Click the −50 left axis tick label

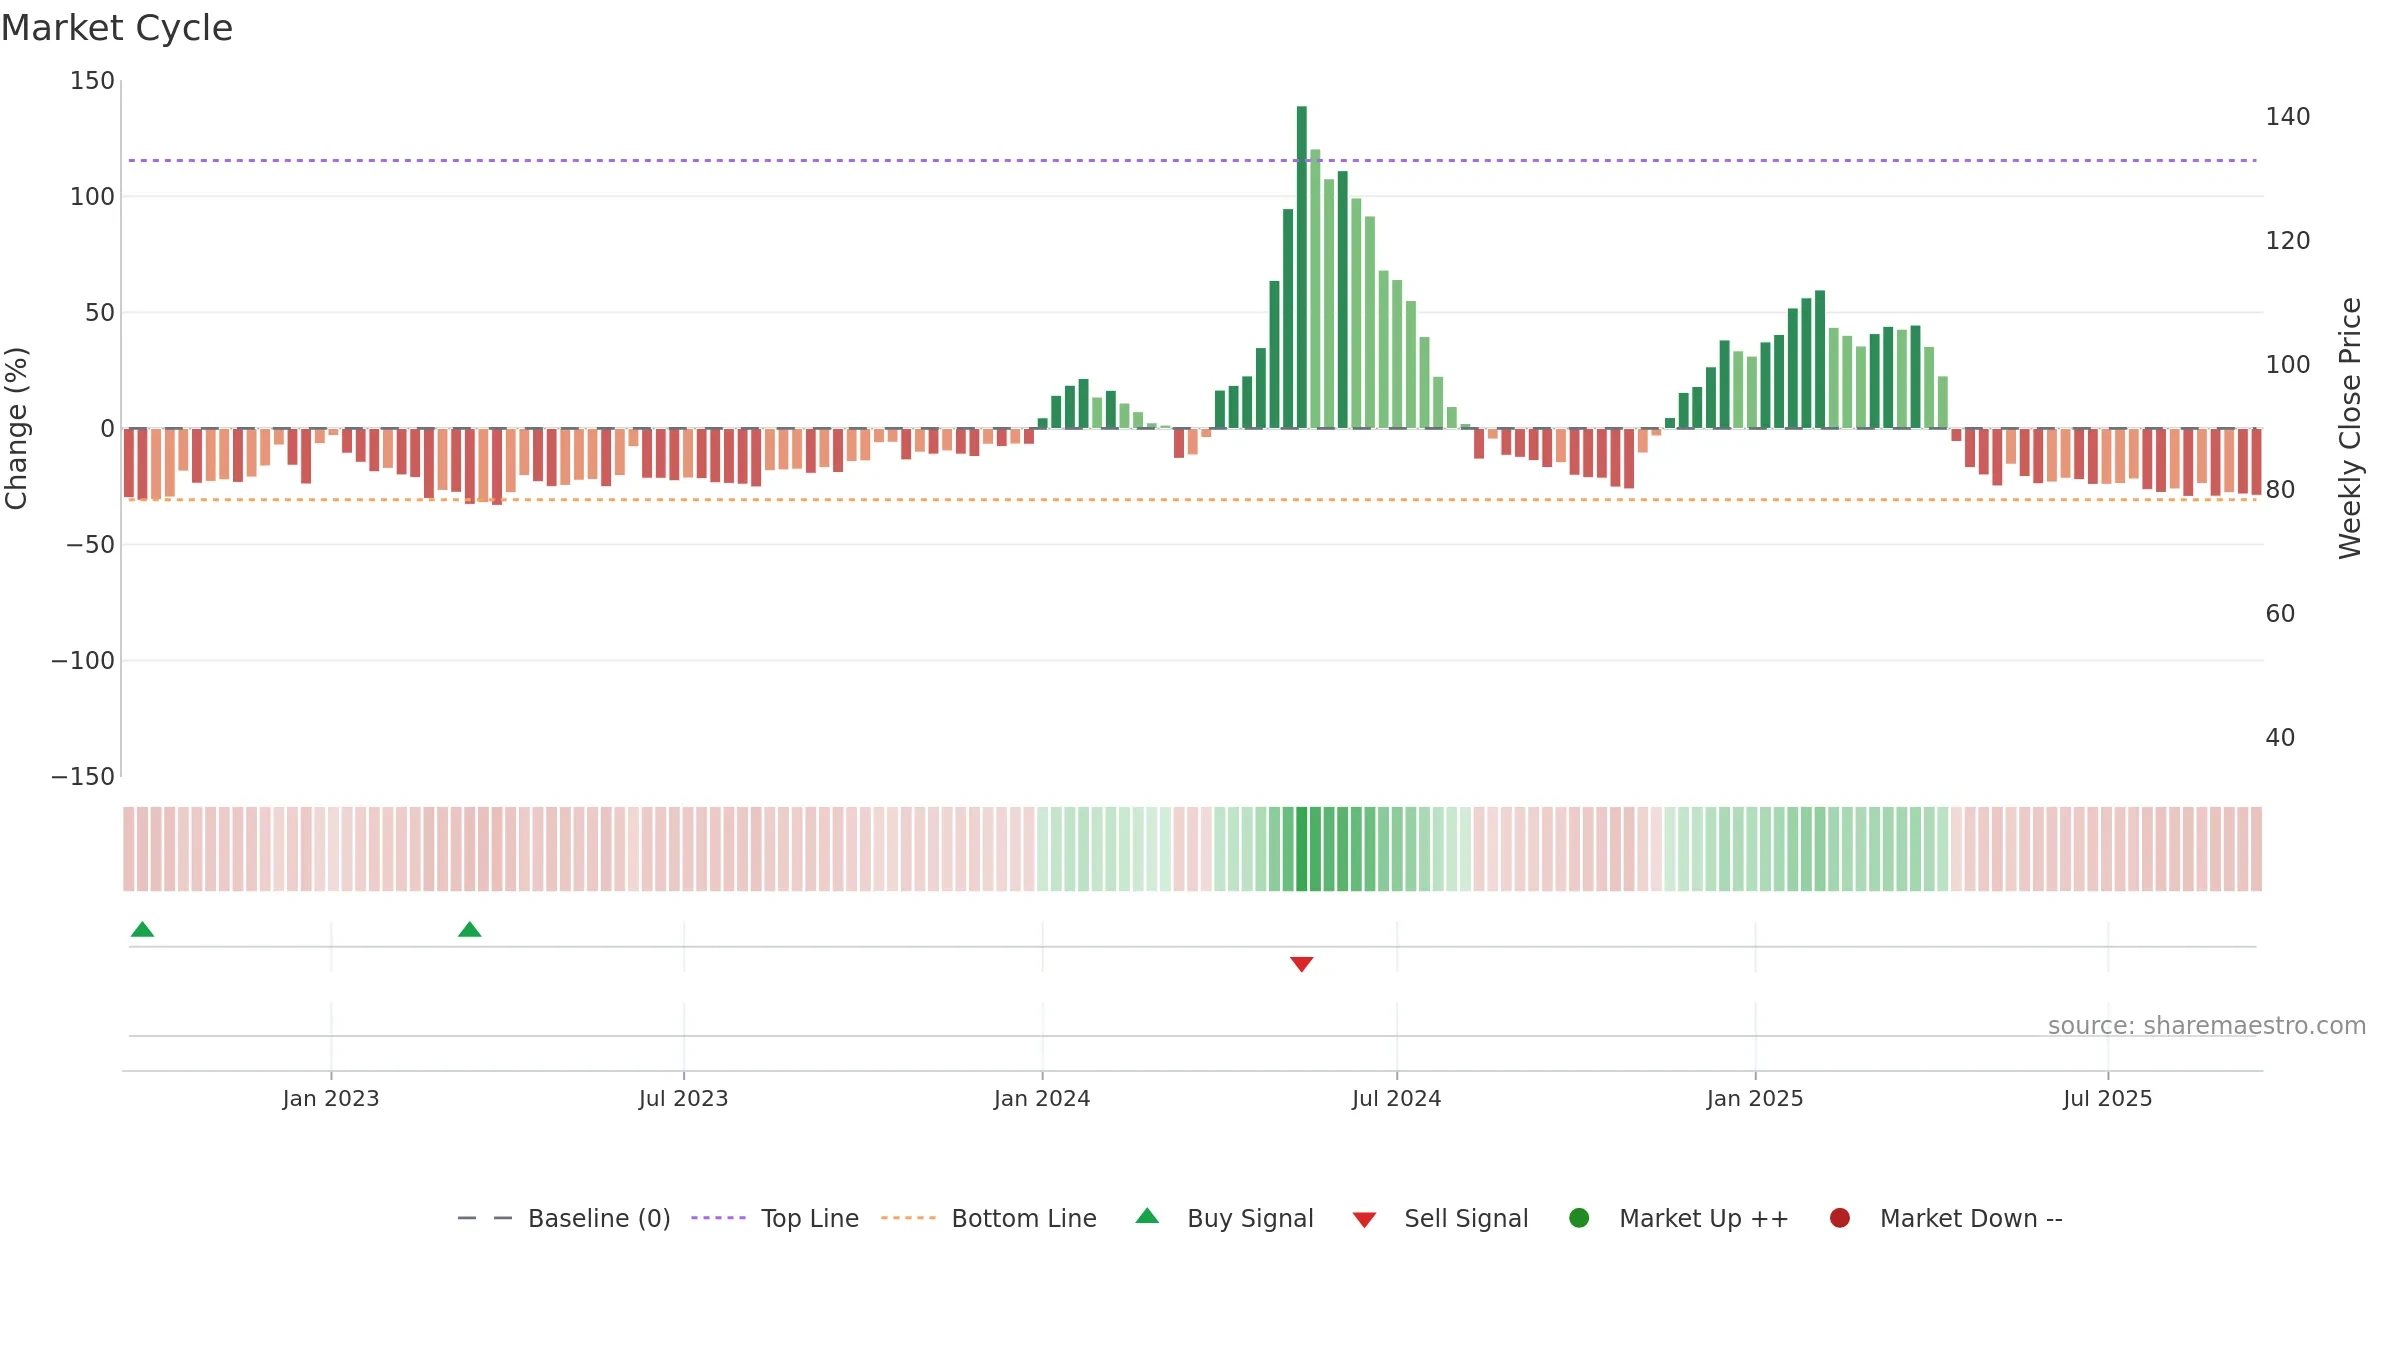(x=90, y=545)
